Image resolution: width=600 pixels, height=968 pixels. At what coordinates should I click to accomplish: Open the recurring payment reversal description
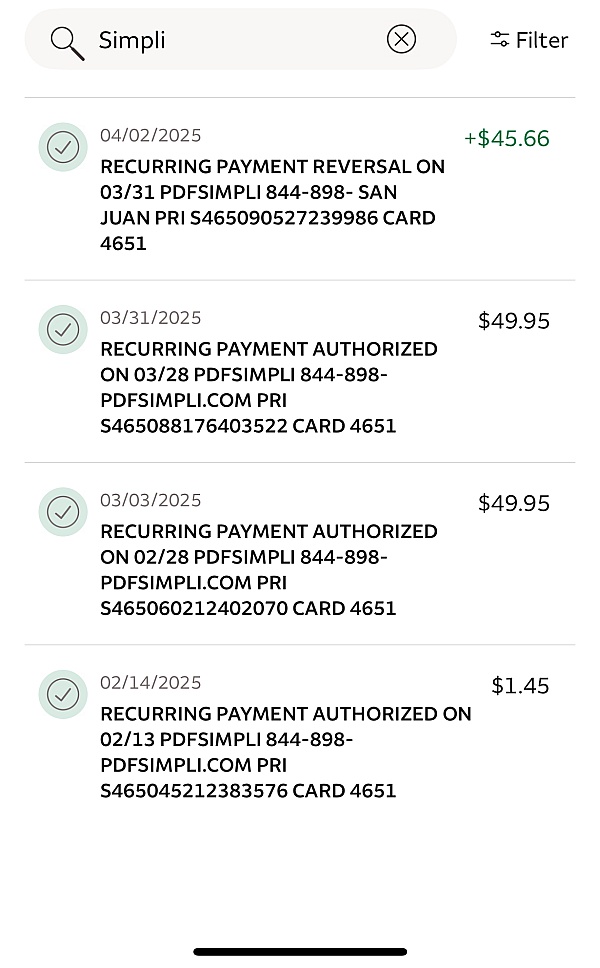(x=272, y=204)
